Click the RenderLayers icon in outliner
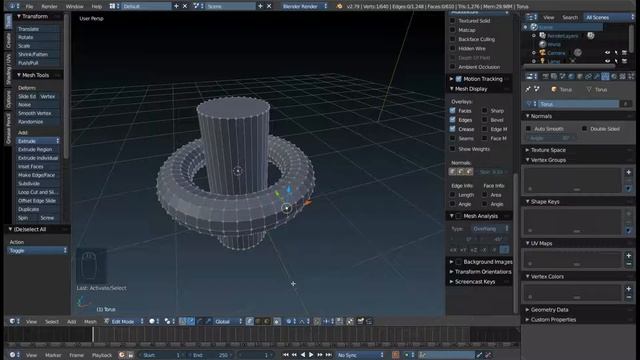Screen dimensions: 640x360 point(542,36)
